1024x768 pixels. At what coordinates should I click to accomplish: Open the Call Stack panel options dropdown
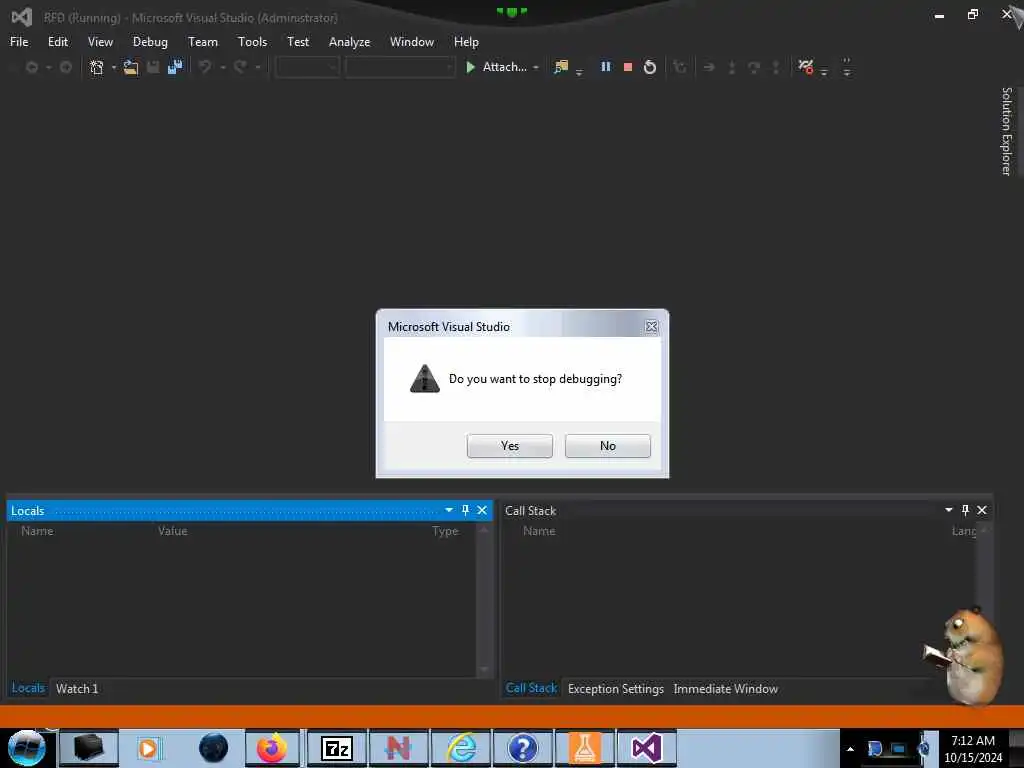[948, 510]
